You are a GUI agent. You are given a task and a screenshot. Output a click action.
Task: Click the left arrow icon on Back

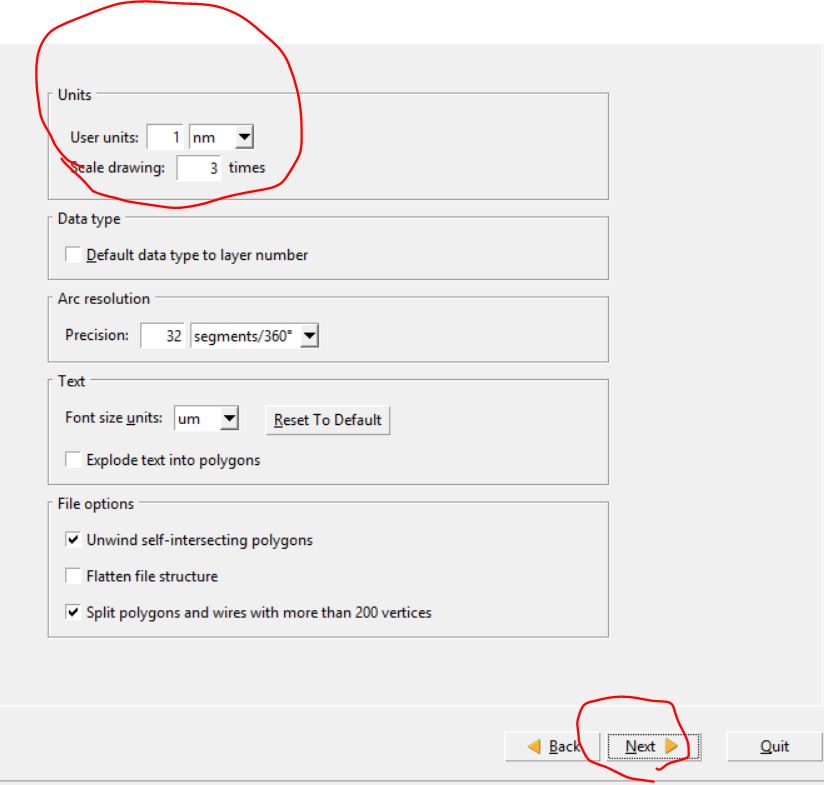coord(534,746)
